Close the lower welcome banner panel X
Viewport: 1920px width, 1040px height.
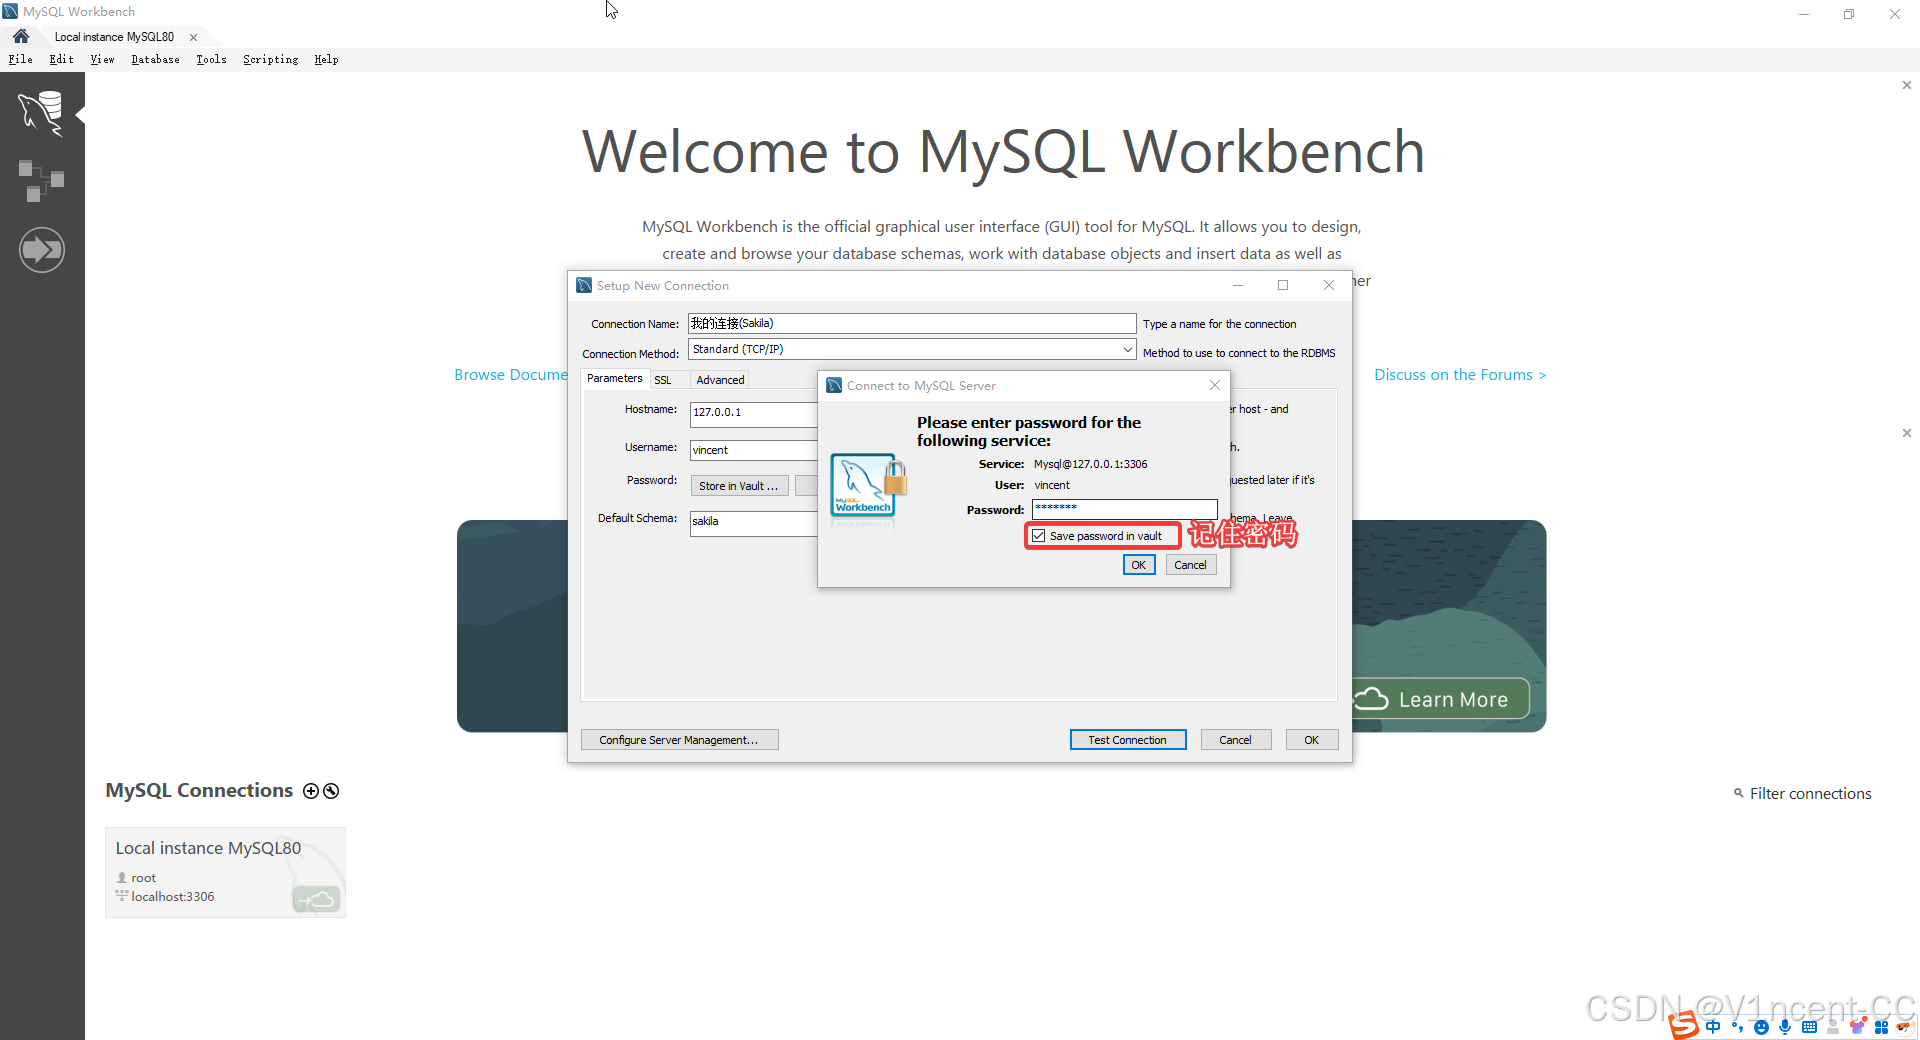(x=1906, y=433)
